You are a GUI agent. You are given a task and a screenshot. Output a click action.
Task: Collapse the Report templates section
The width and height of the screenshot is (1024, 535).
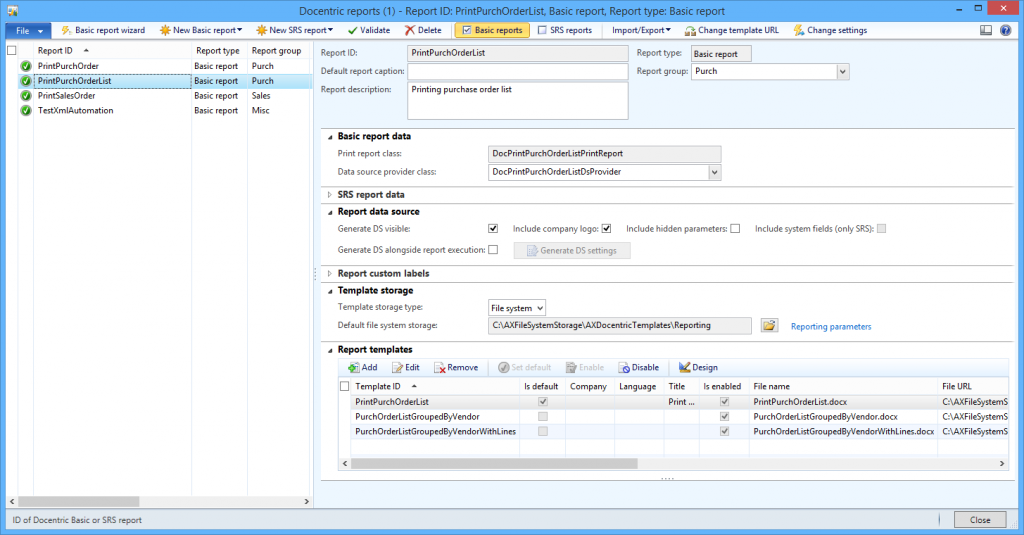coord(330,350)
